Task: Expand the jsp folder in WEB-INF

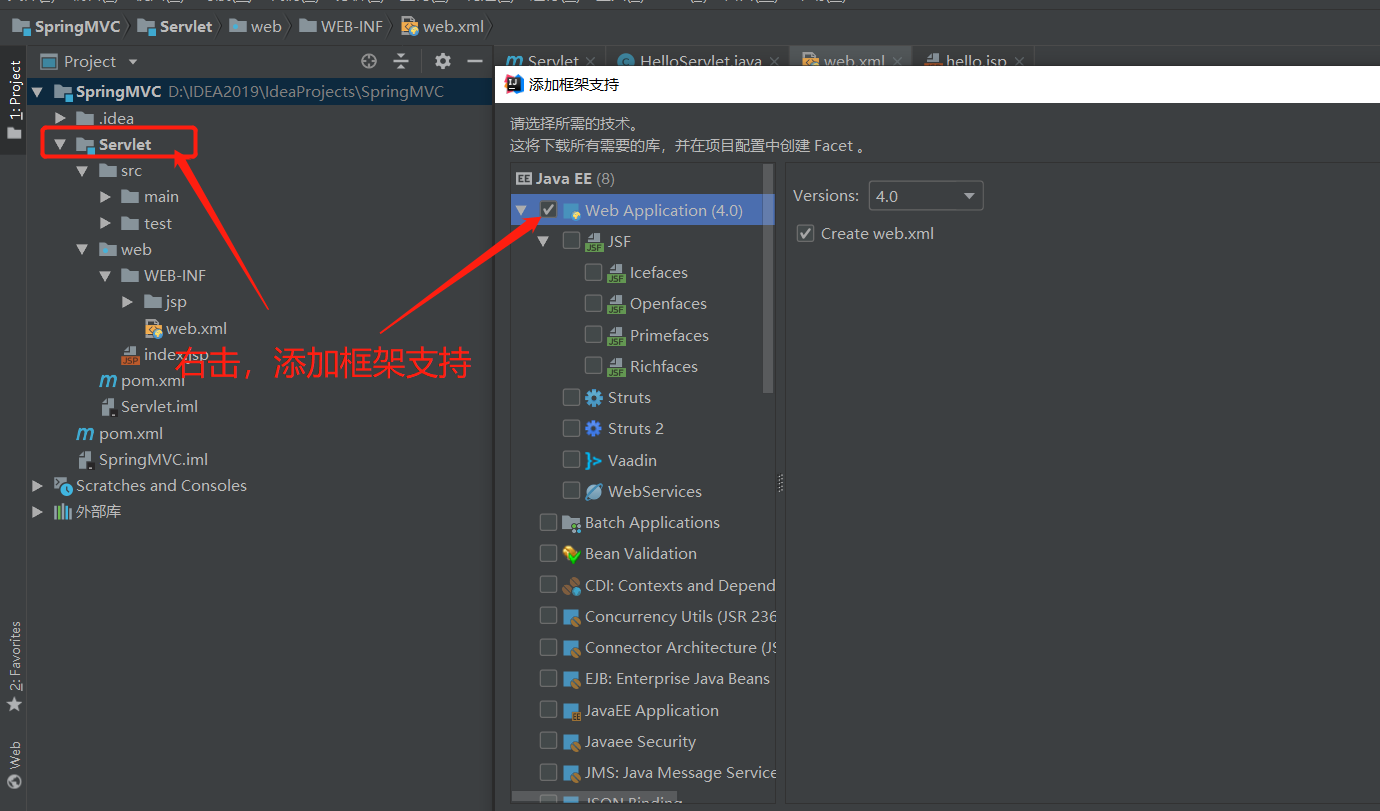Action: coord(128,301)
